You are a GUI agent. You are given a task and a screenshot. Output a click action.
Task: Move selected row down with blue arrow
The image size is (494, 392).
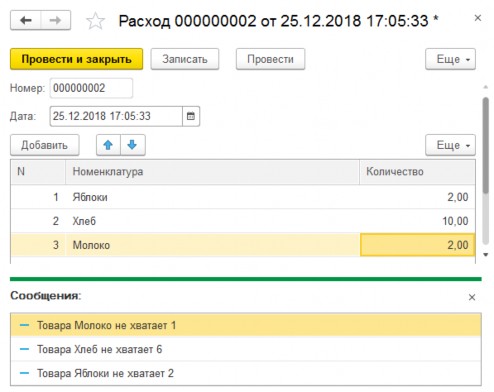[133, 145]
